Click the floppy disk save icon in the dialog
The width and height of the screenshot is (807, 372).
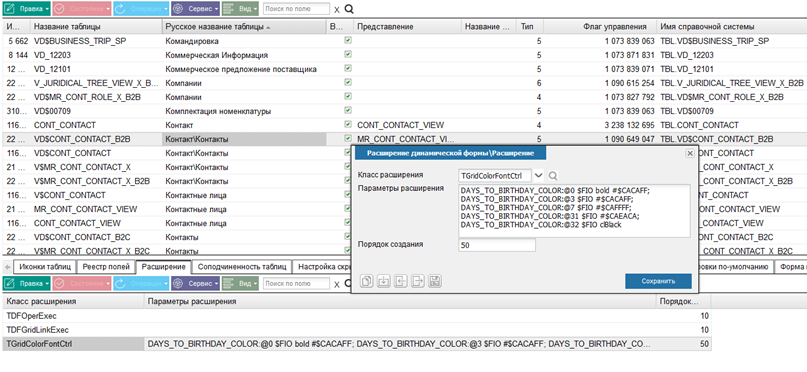[x=435, y=281]
